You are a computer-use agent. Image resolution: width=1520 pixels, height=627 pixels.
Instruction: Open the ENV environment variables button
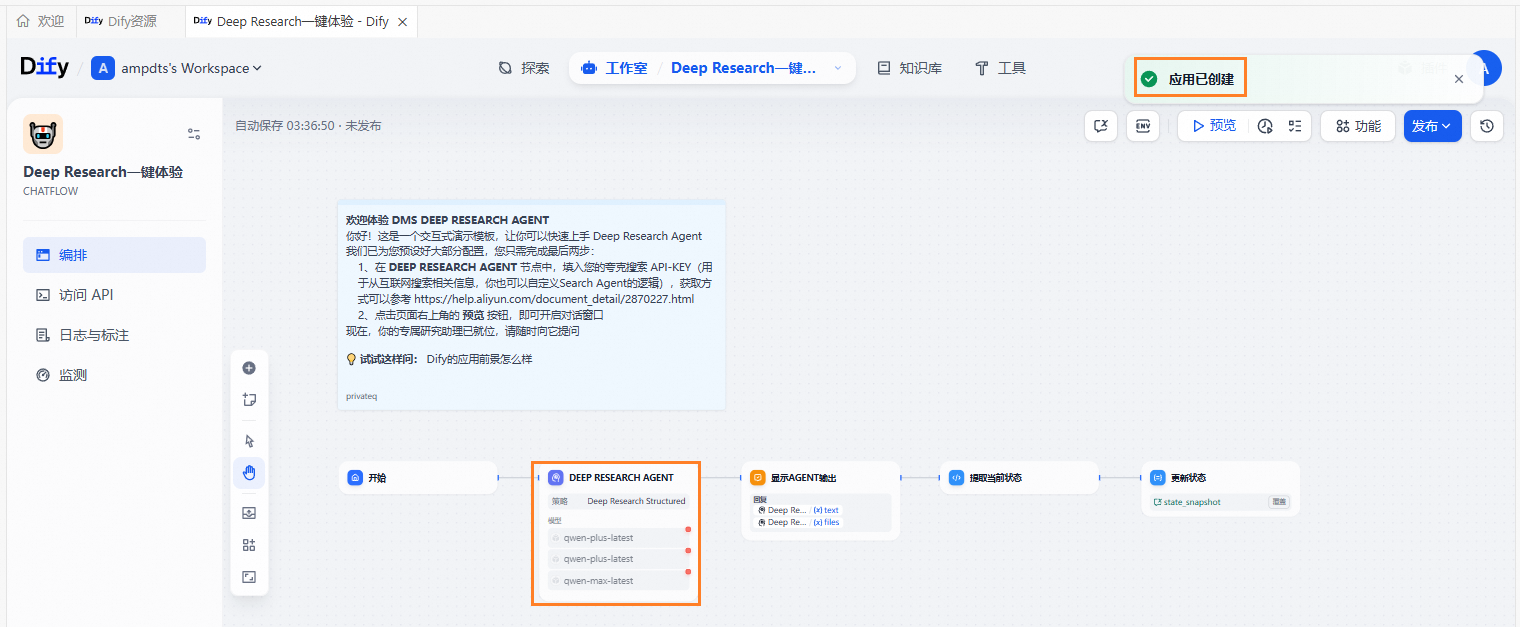pyautogui.click(x=1142, y=126)
